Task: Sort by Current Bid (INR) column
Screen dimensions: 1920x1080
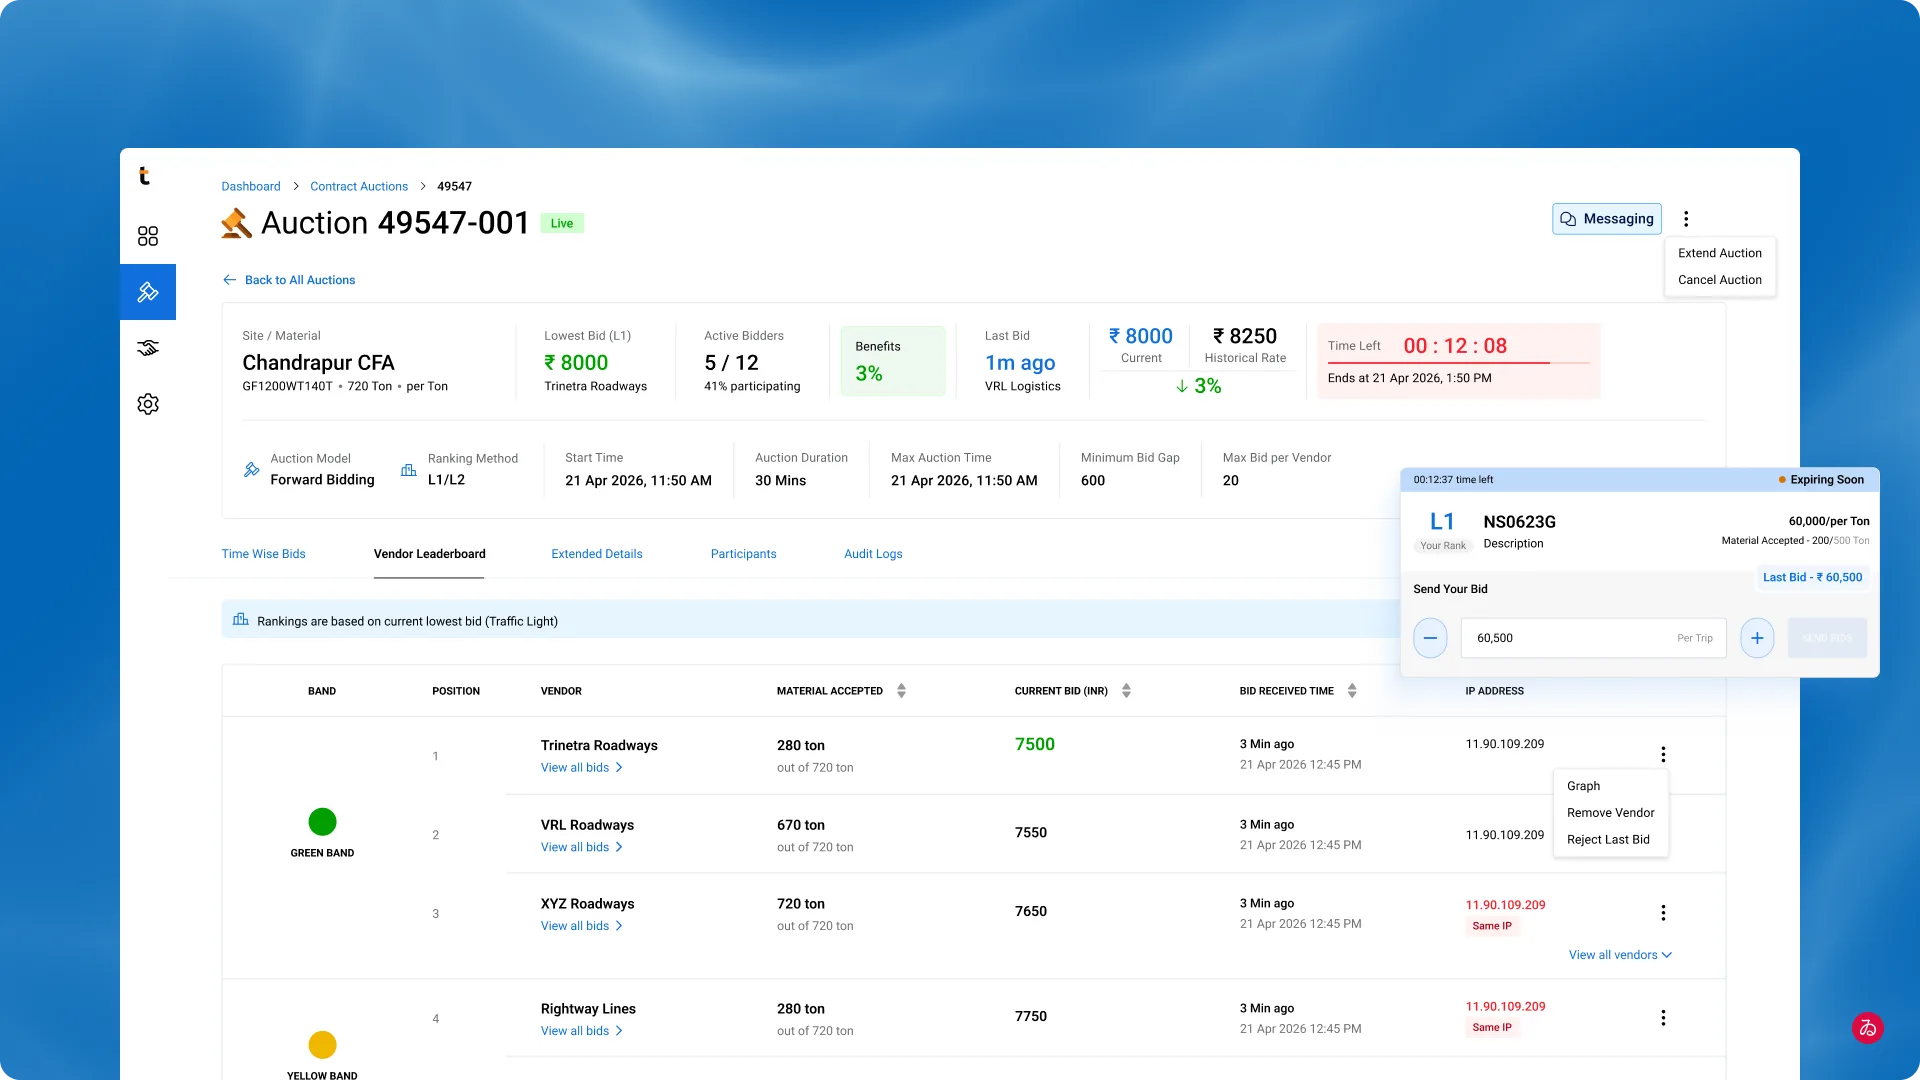Action: coord(1126,691)
